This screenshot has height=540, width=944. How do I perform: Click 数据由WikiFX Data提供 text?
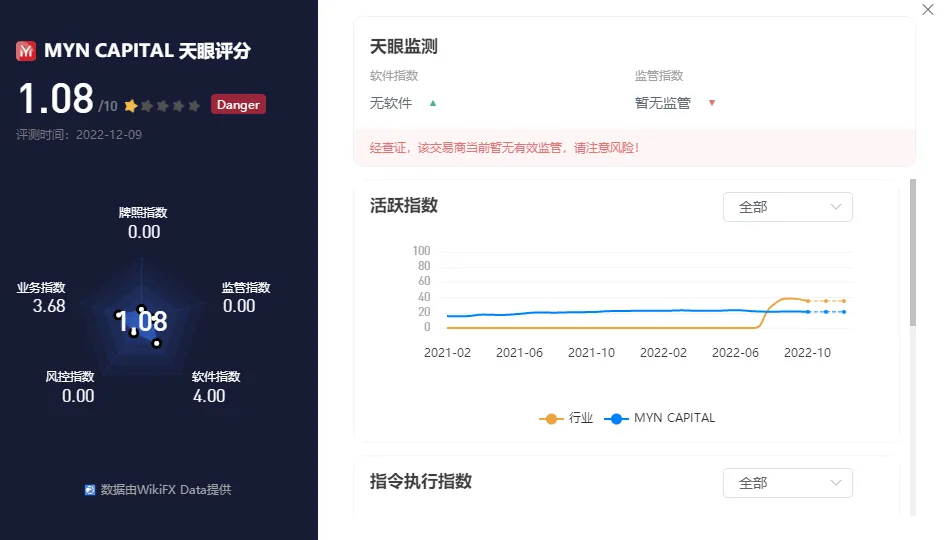(166, 490)
